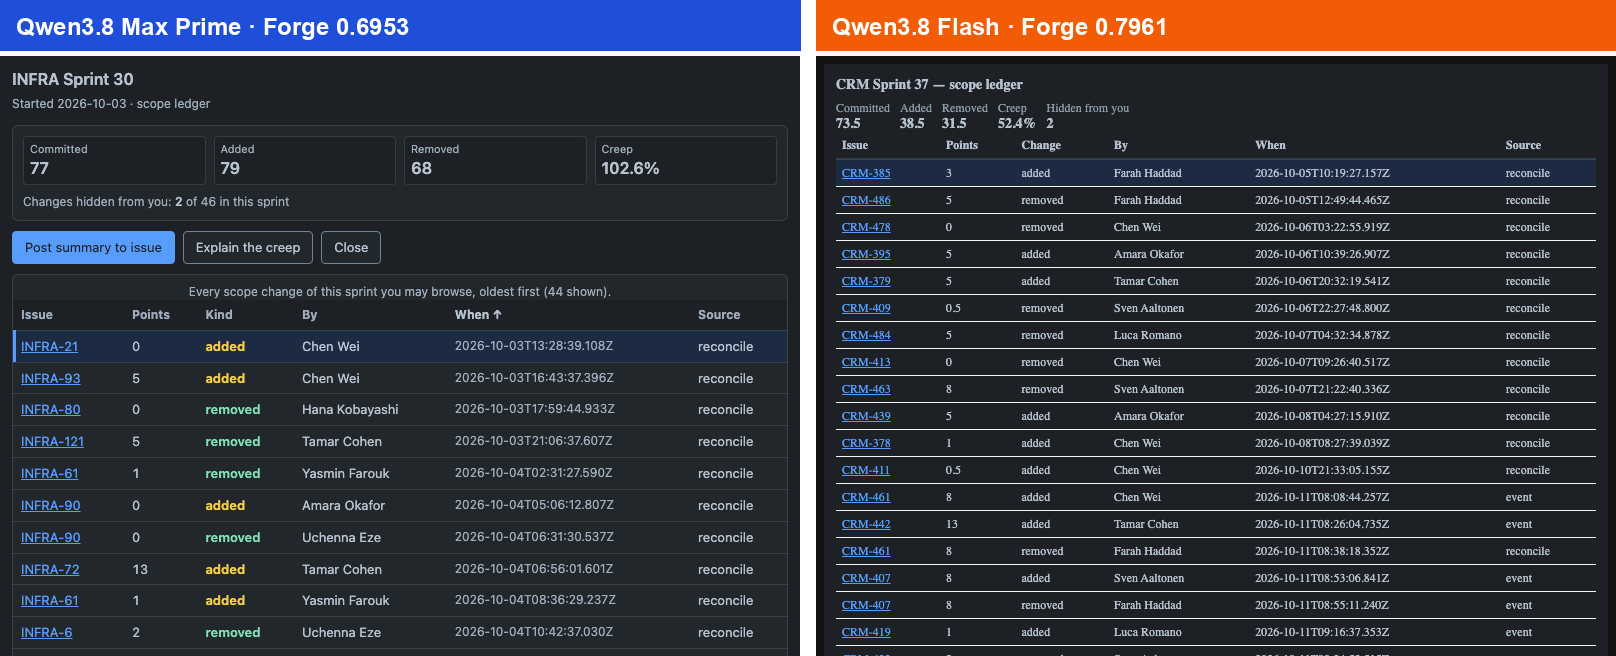Open the CRM-463 issue link
Image resolution: width=1616 pixels, height=656 pixels.
(866, 389)
